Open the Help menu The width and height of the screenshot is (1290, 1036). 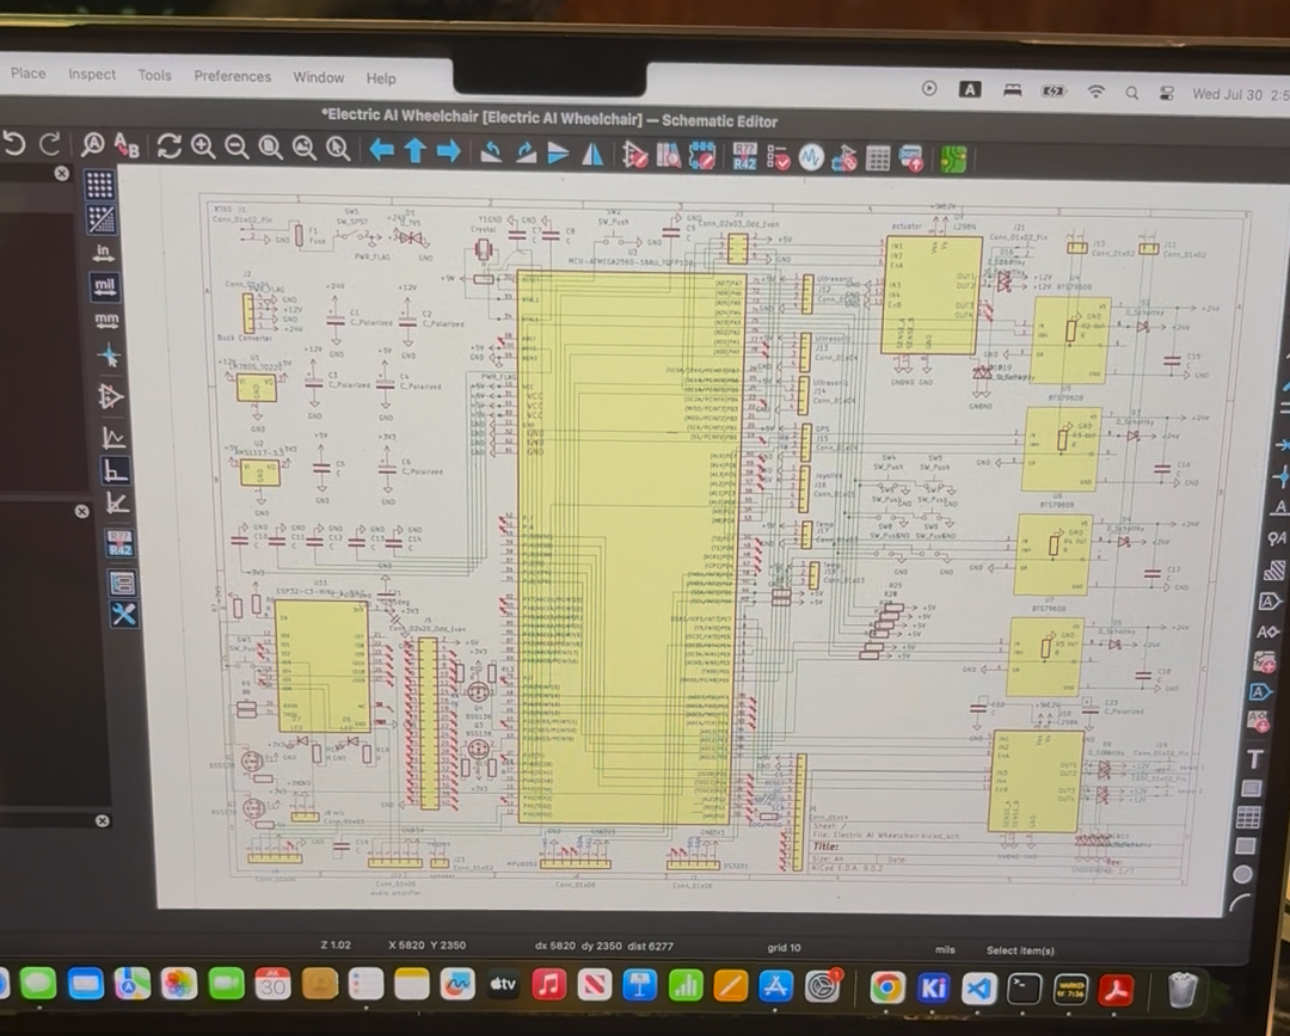[381, 78]
